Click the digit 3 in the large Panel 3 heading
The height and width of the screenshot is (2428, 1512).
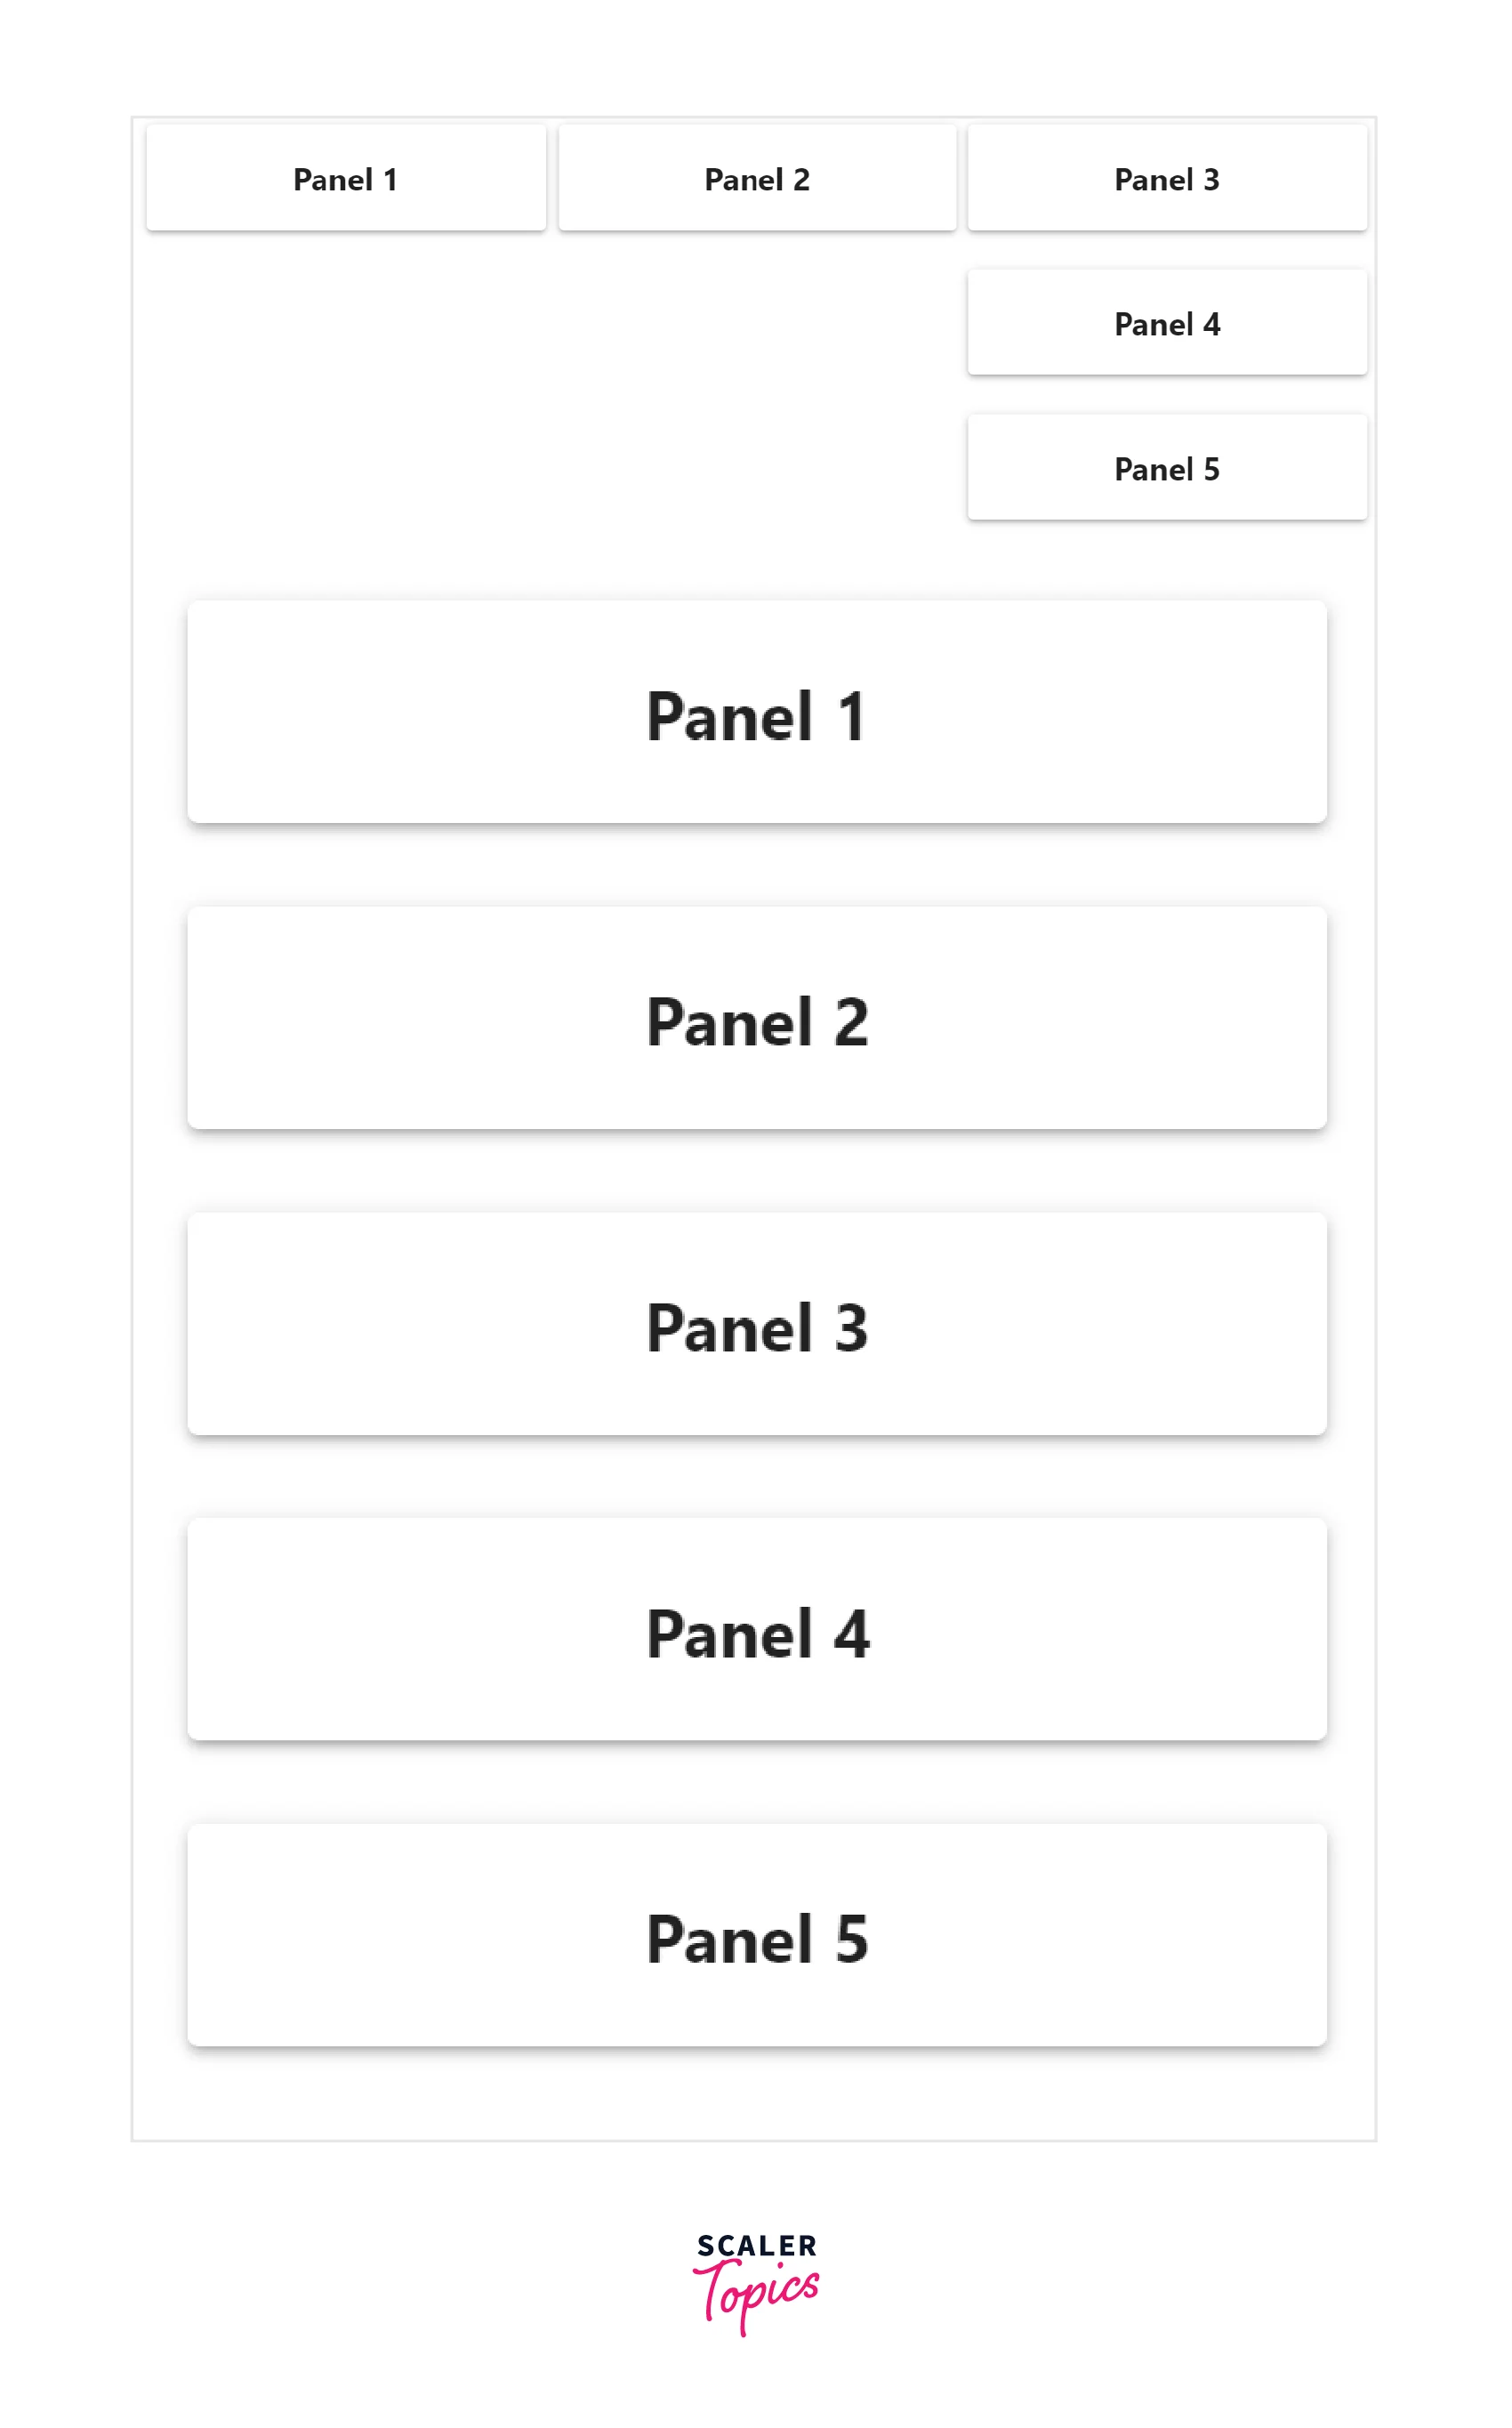tap(851, 1329)
